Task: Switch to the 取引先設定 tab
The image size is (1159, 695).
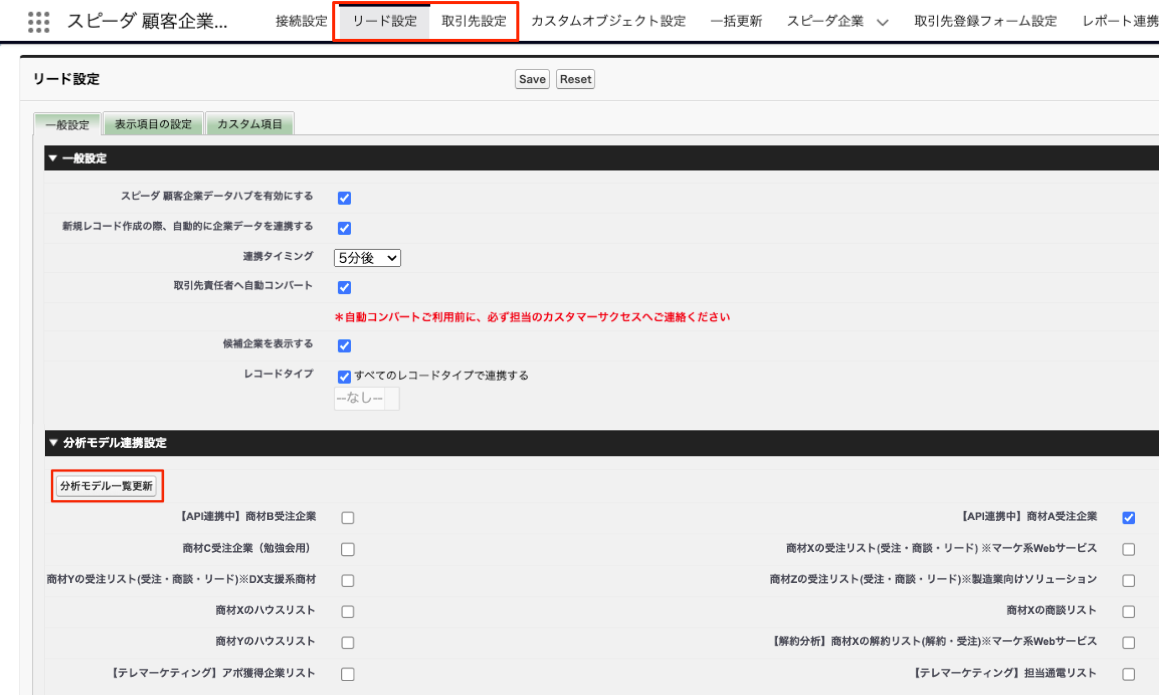Action: 474,21
